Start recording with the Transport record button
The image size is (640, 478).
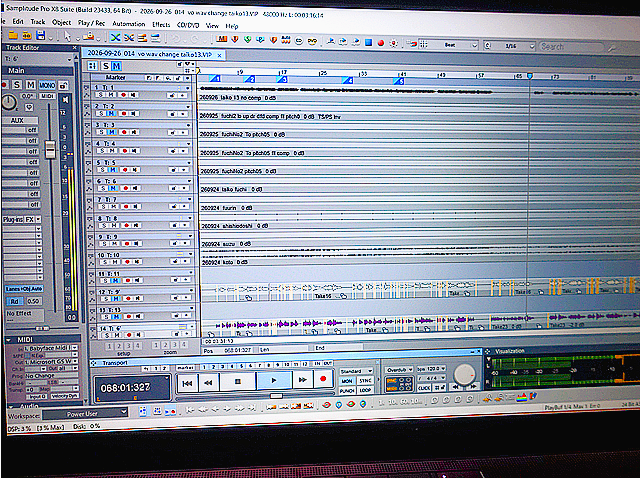[x=323, y=379]
